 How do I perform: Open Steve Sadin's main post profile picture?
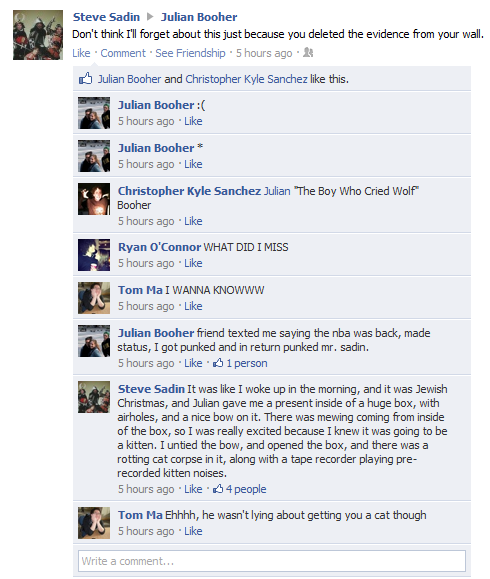pos(38,35)
